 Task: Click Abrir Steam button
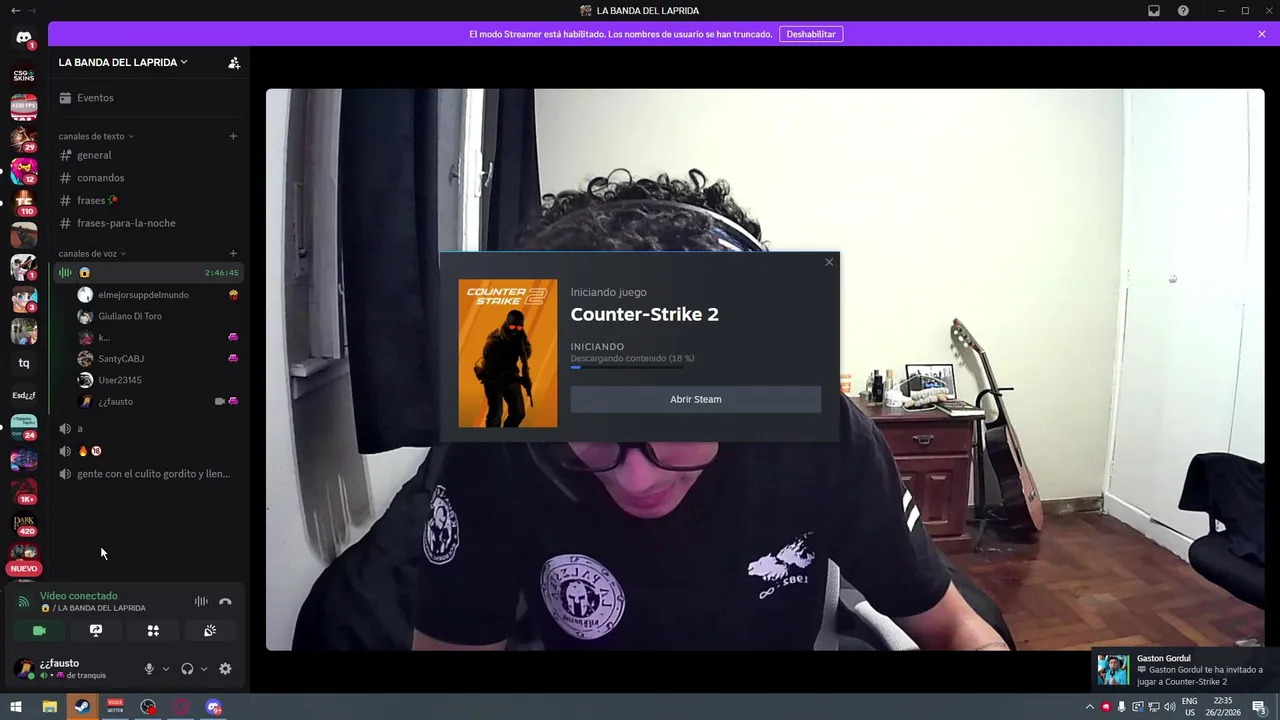[696, 399]
